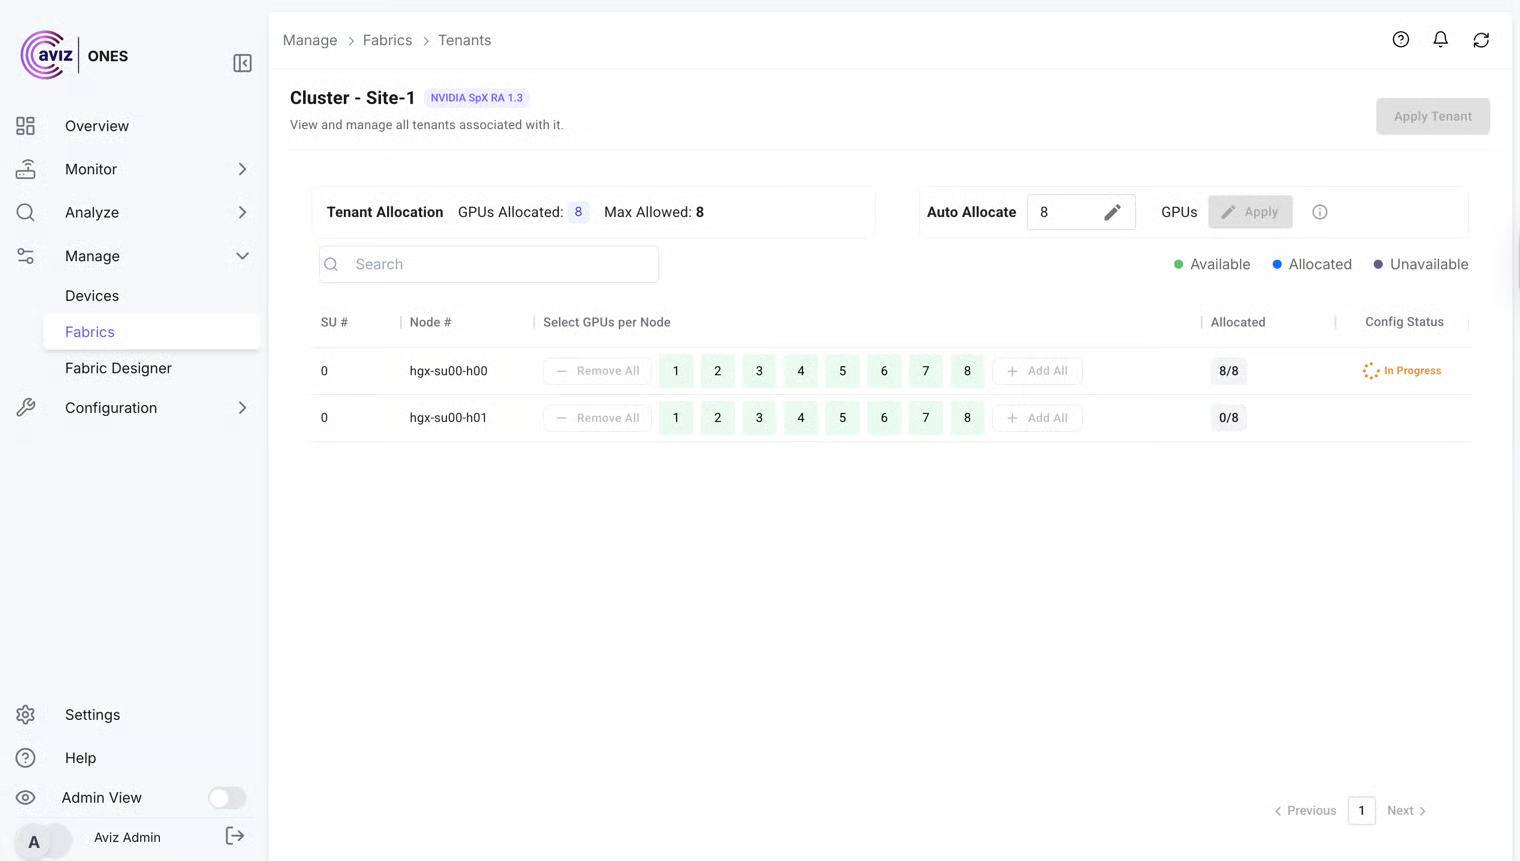Open the help question mark icon in header
This screenshot has height=861, width=1520.
coord(1400,40)
